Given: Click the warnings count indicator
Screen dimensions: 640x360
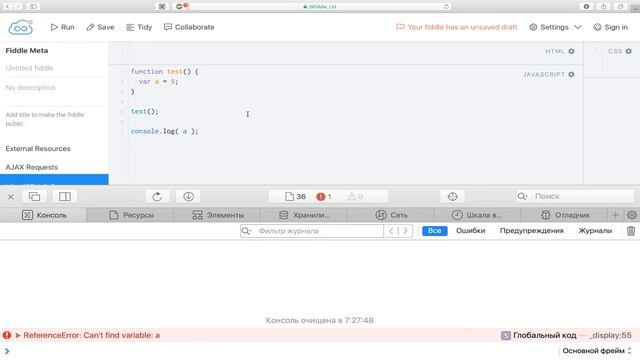Looking at the screenshot, I should [355, 196].
